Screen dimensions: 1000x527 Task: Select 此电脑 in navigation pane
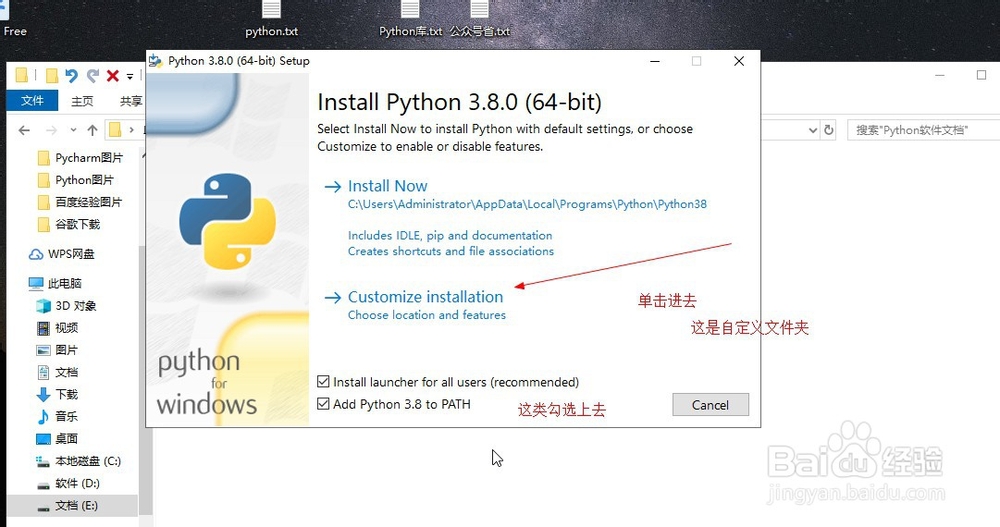tap(55, 283)
